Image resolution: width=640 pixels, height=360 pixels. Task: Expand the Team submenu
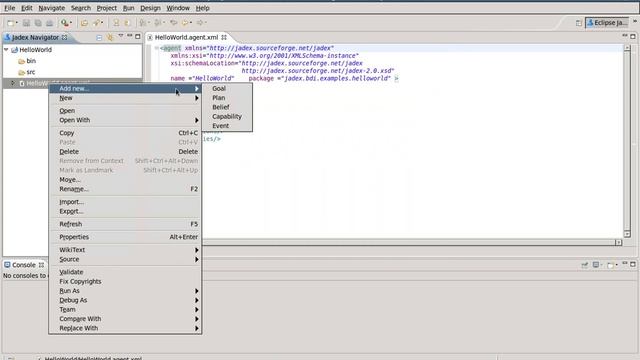click(125, 309)
